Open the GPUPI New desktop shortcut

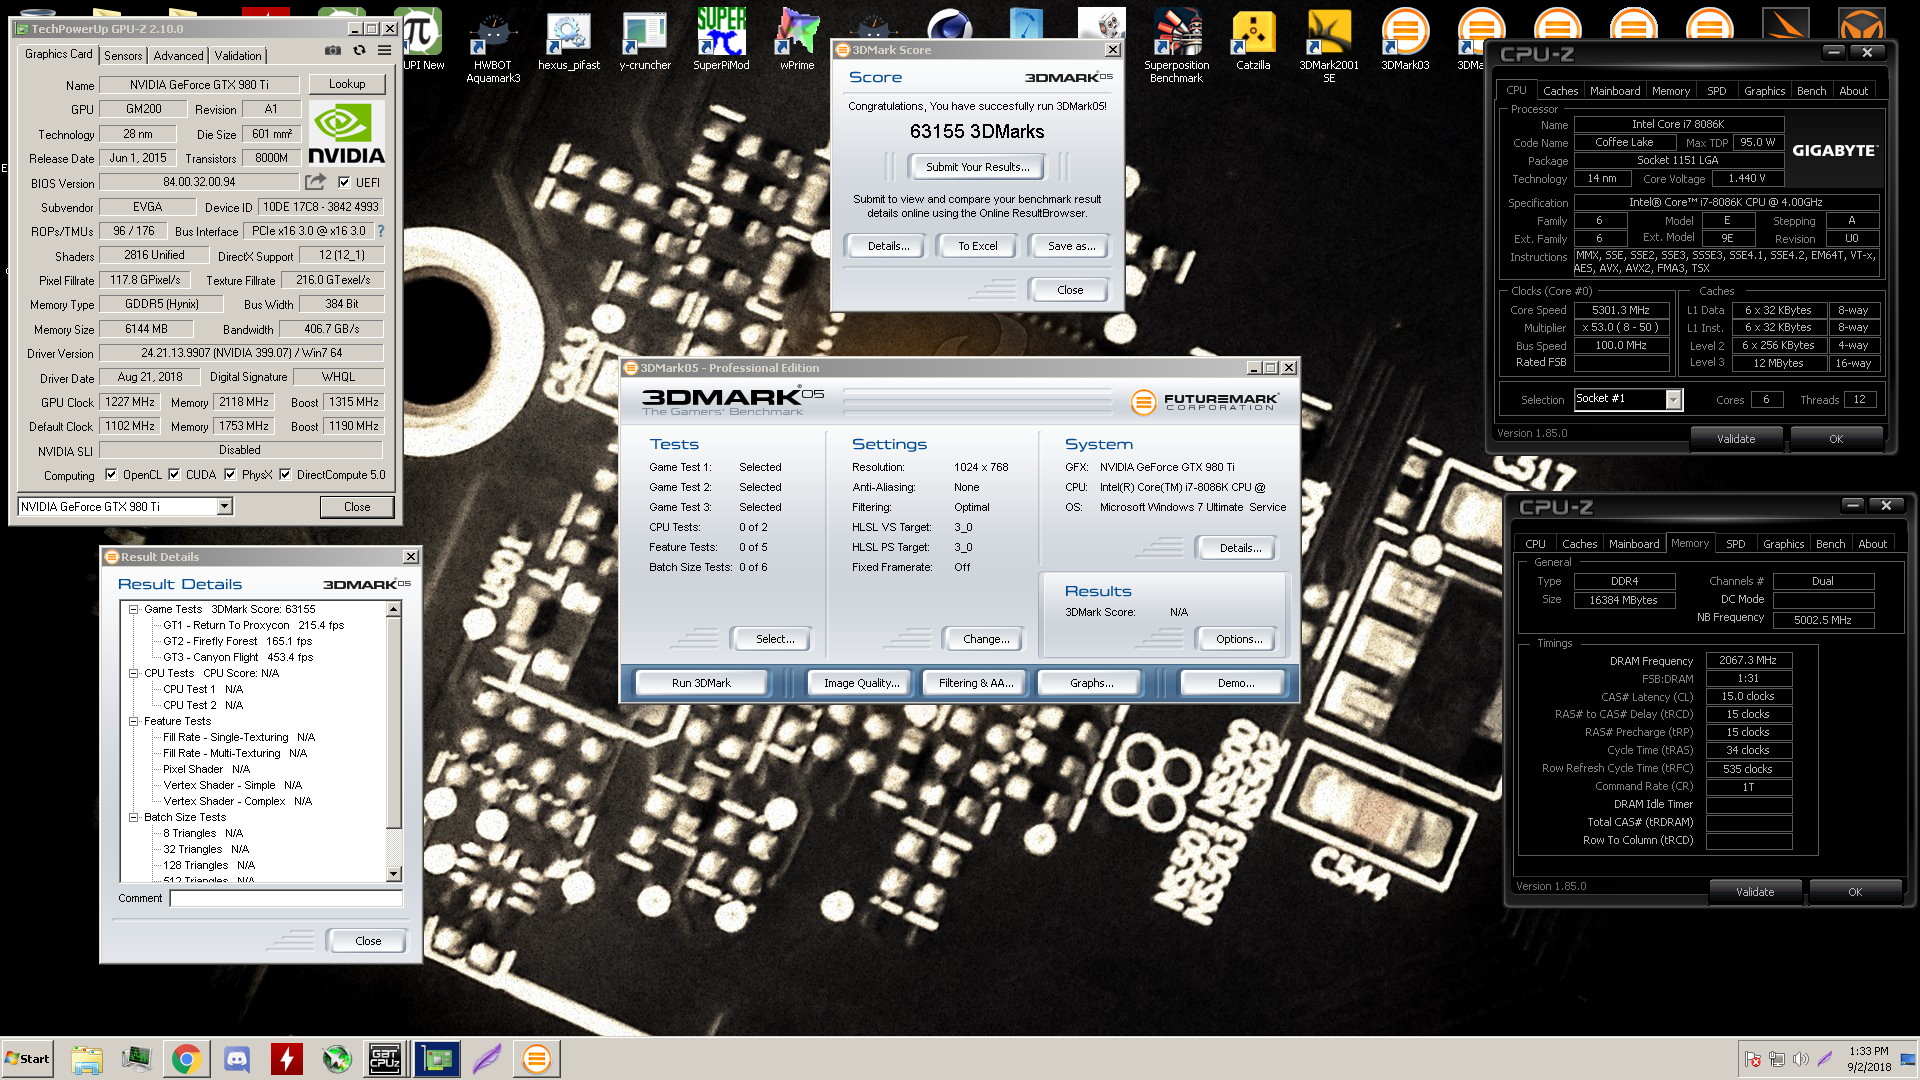point(422,40)
